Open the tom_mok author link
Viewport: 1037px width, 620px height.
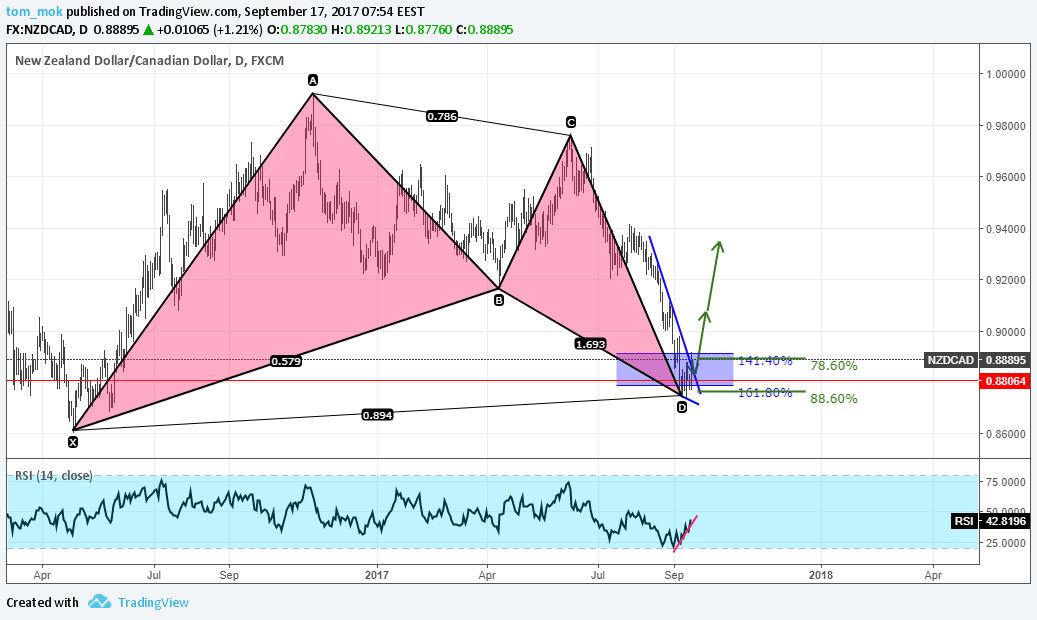(x=34, y=11)
